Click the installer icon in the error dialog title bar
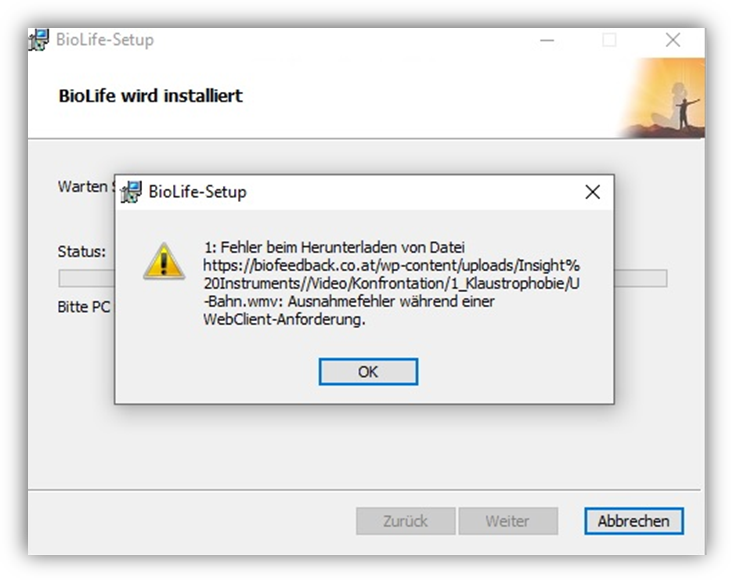 (x=131, y=192)
